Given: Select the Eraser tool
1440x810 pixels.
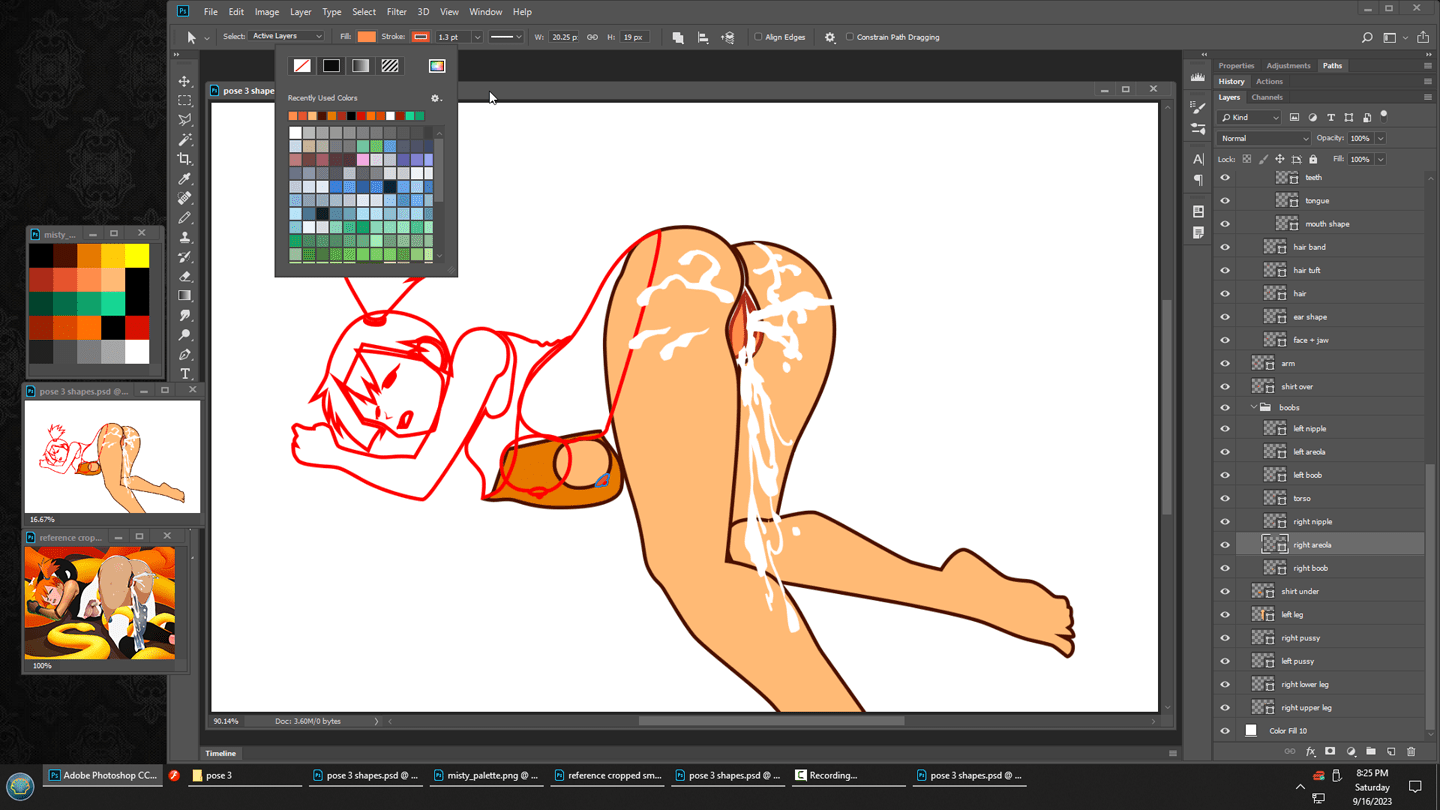Looking at the screenshot, I should pyautogui.click(x=185, y=276).
